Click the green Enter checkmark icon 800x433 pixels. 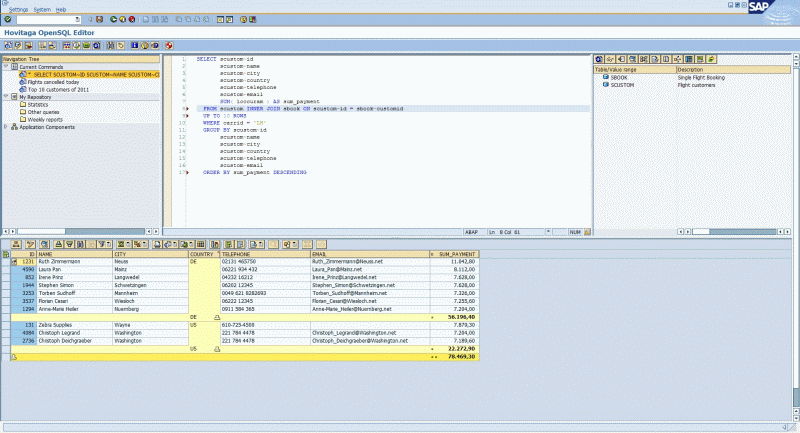click(8, 19)
